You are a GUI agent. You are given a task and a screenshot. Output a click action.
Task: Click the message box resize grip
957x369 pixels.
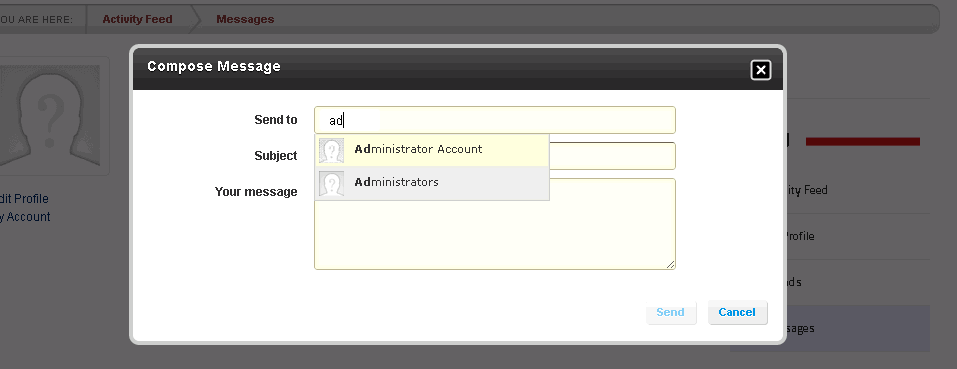point(671,265)
